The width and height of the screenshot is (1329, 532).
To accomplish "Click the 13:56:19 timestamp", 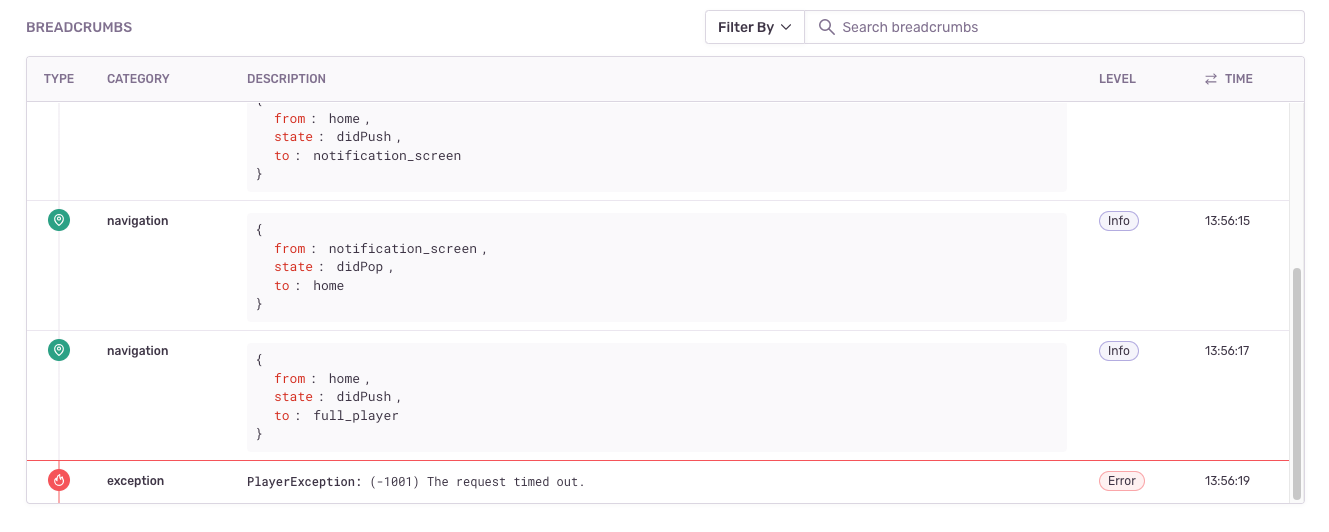I will (x=1227, y=481).
